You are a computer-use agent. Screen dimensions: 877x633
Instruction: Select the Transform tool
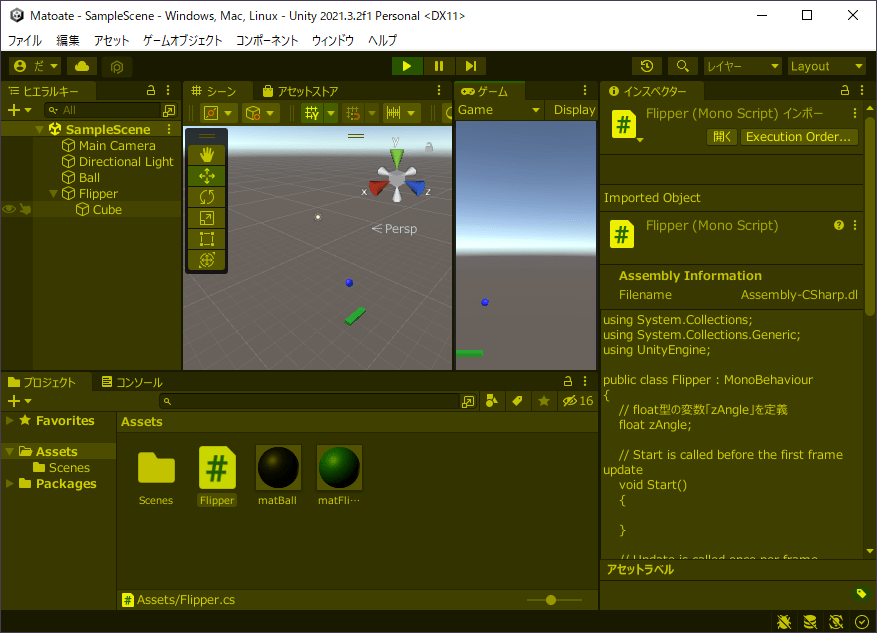[206, 260]
